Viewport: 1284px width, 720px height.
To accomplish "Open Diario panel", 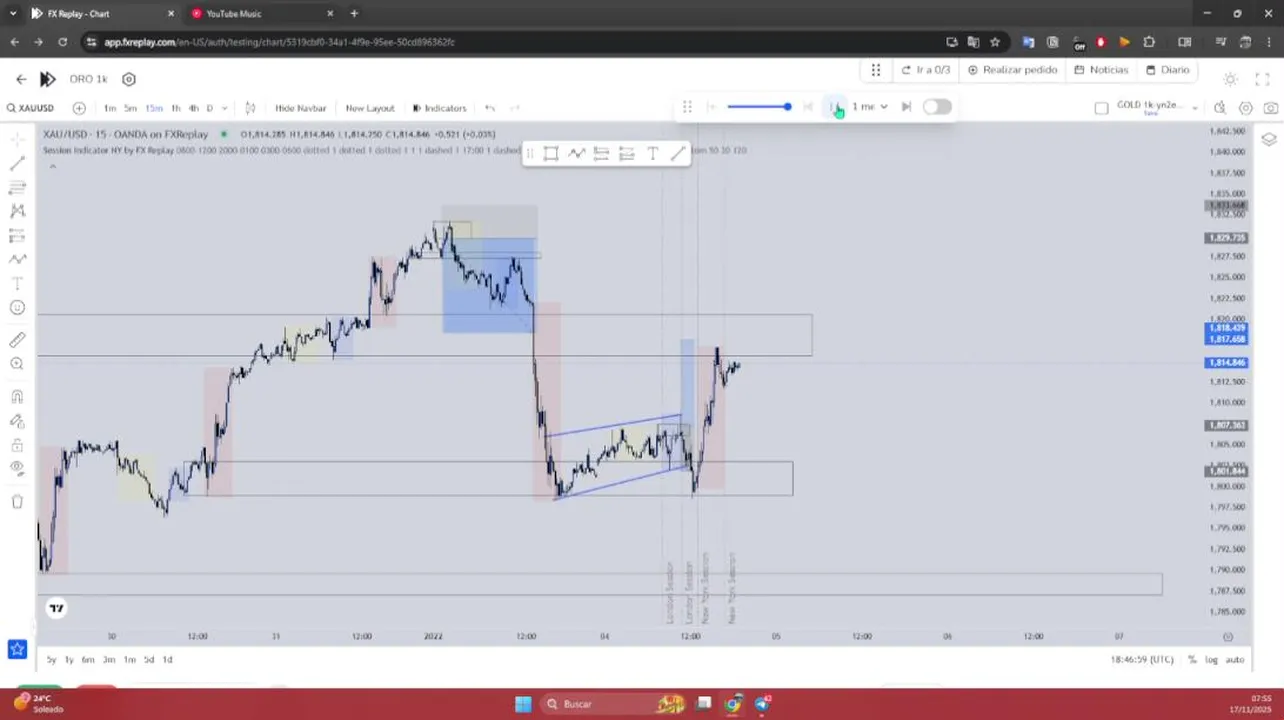I will tap(1168, 70).
